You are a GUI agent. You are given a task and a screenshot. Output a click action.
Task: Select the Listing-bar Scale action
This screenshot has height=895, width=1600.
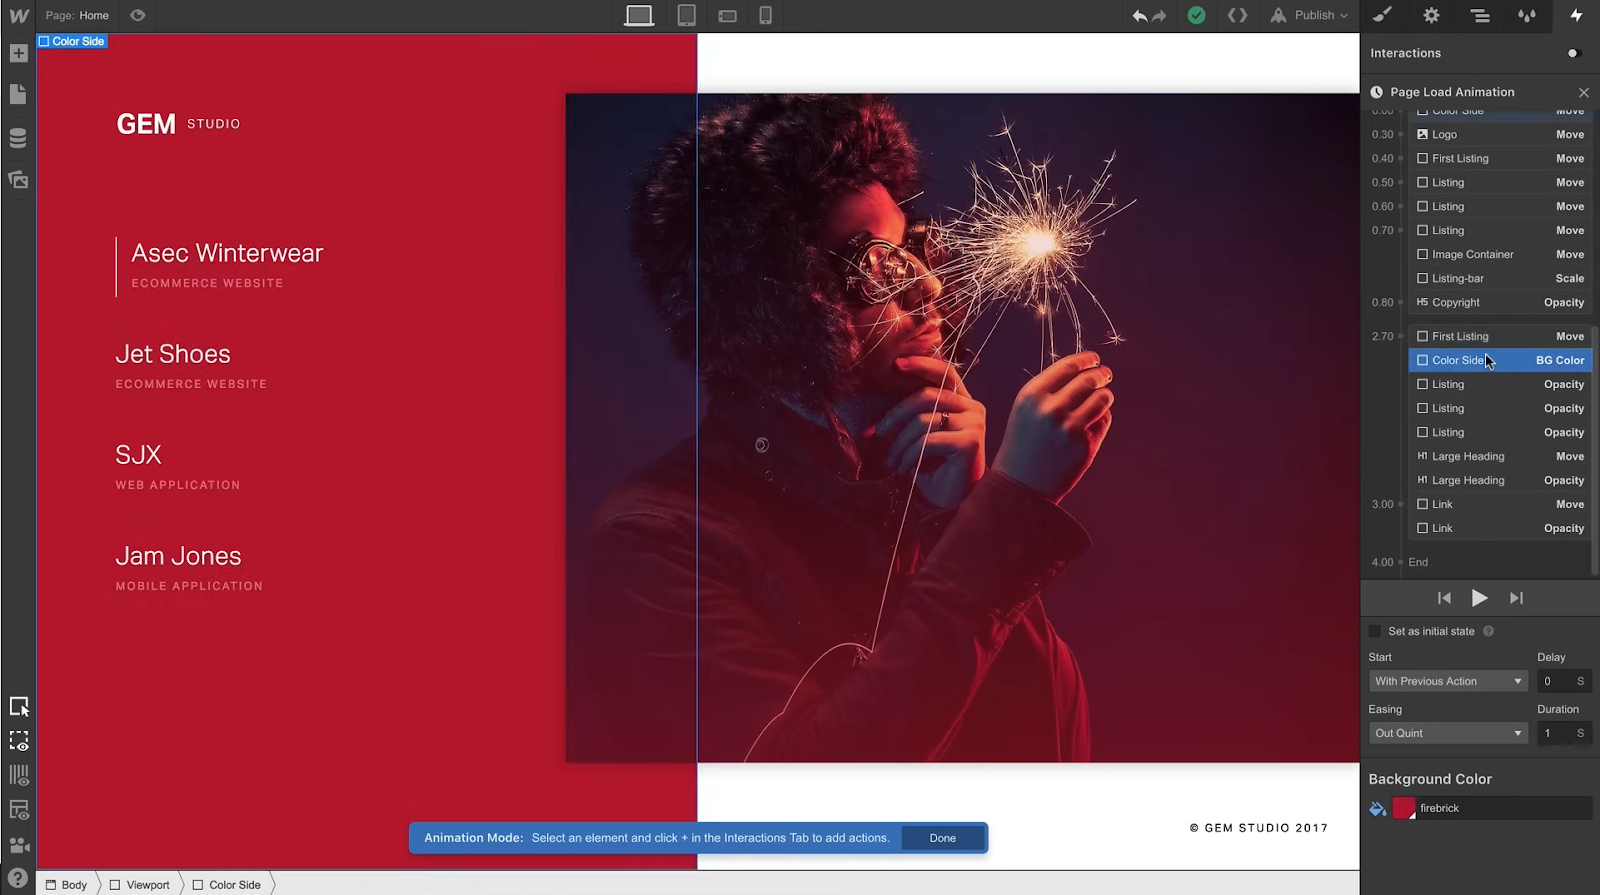point(1500,278)
